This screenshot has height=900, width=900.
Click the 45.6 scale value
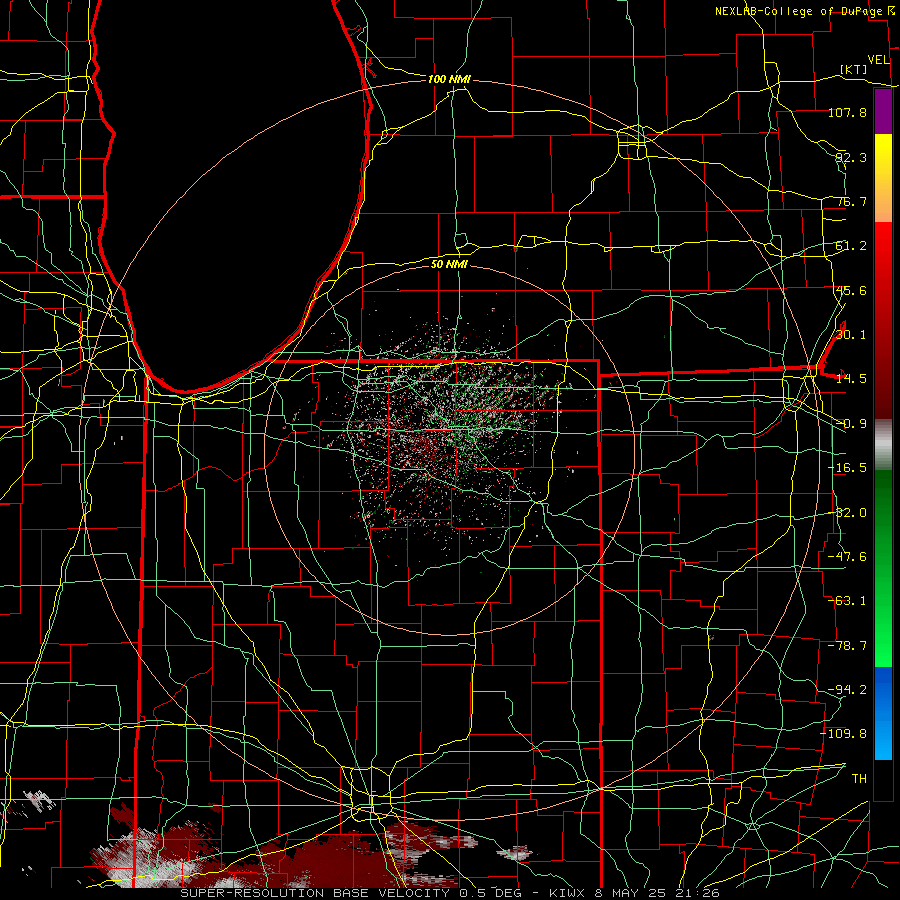tap(851, 290)
